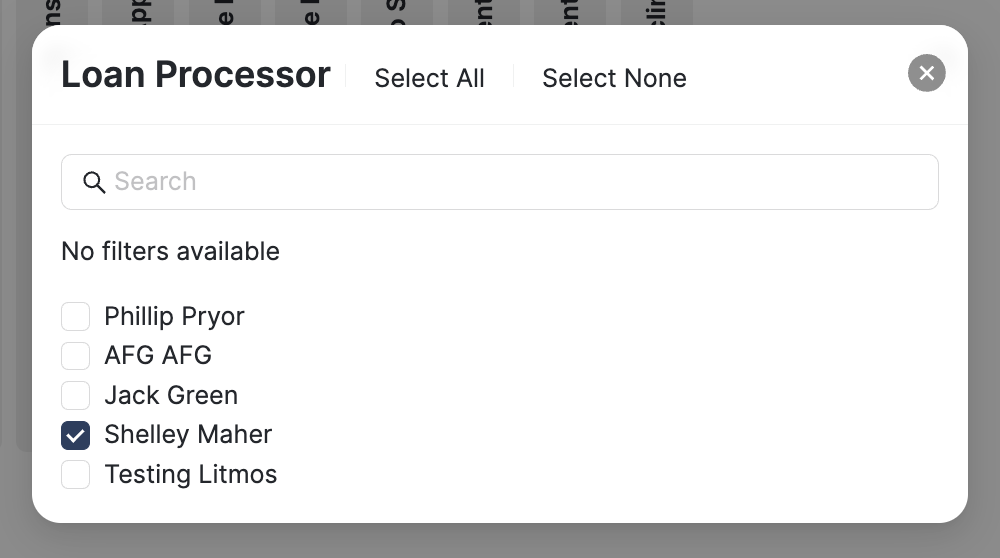Uncheck the Shelley Maher checkbox

point(76,435)
